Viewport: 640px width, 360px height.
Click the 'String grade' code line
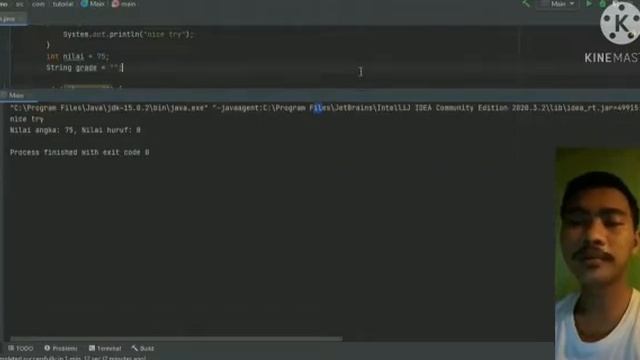(84, 68)
